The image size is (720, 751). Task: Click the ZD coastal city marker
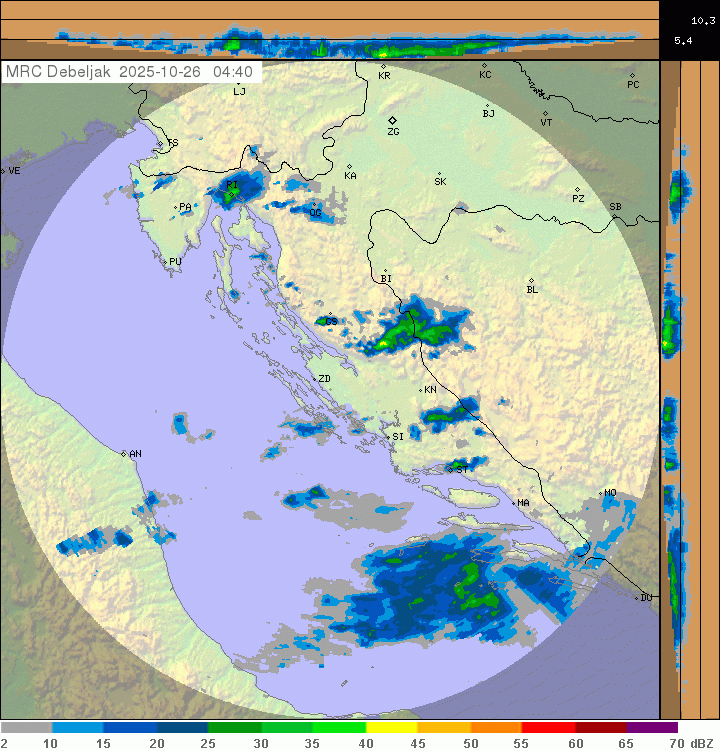pos(313,379)
